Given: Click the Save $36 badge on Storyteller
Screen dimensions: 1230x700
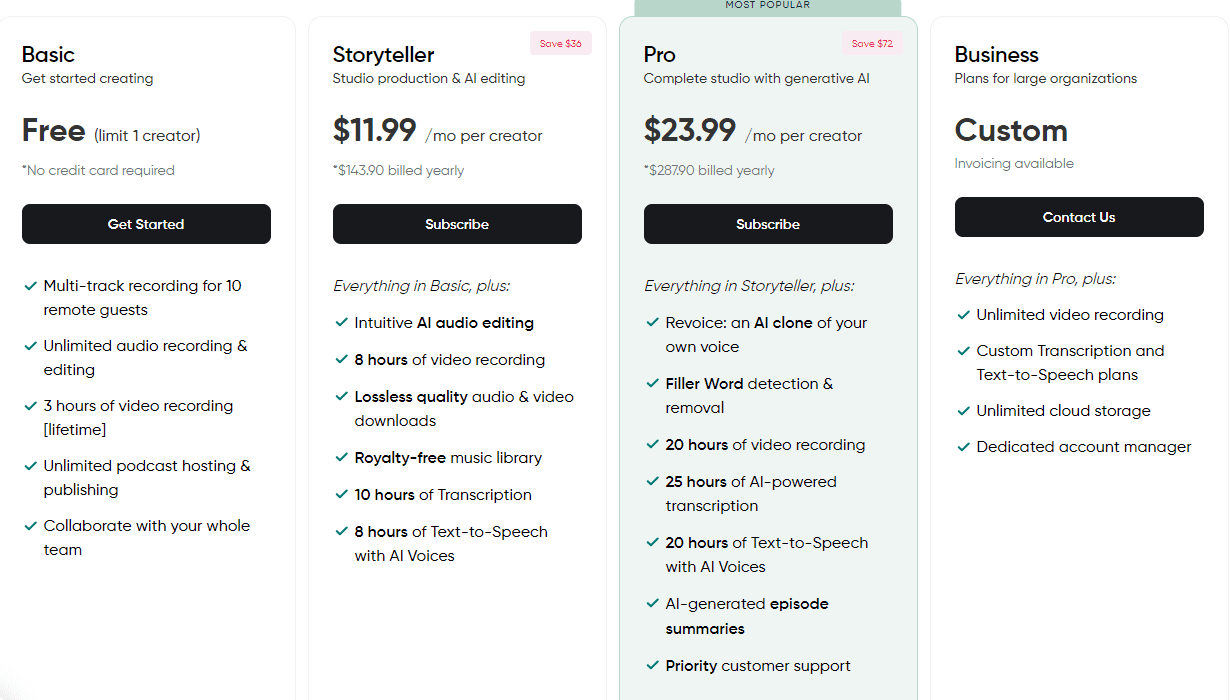Looking at the screenshot, I should click(x=561, y=44).
